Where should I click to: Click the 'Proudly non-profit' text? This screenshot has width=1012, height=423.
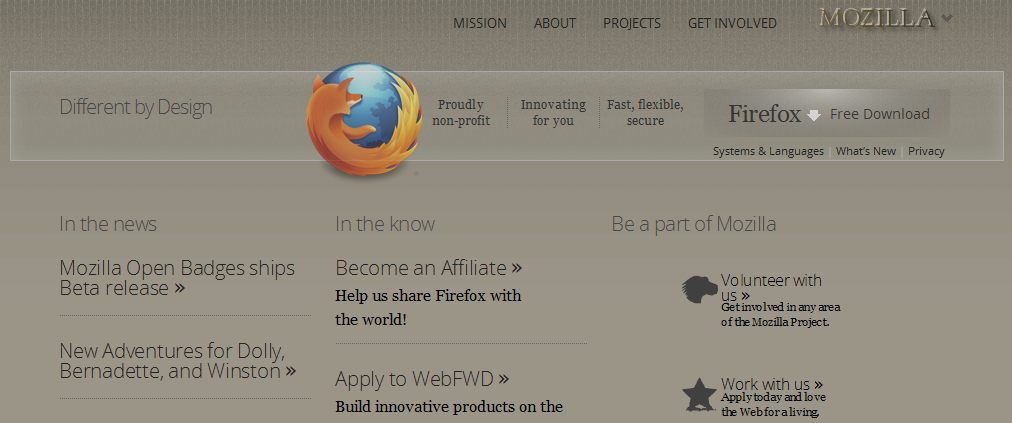(461, 112)
